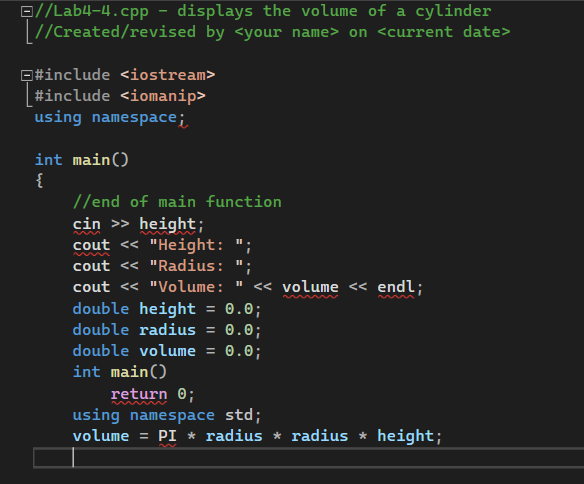Place cursor on iostream include
The image size is (584, 484).
point(125,75)
